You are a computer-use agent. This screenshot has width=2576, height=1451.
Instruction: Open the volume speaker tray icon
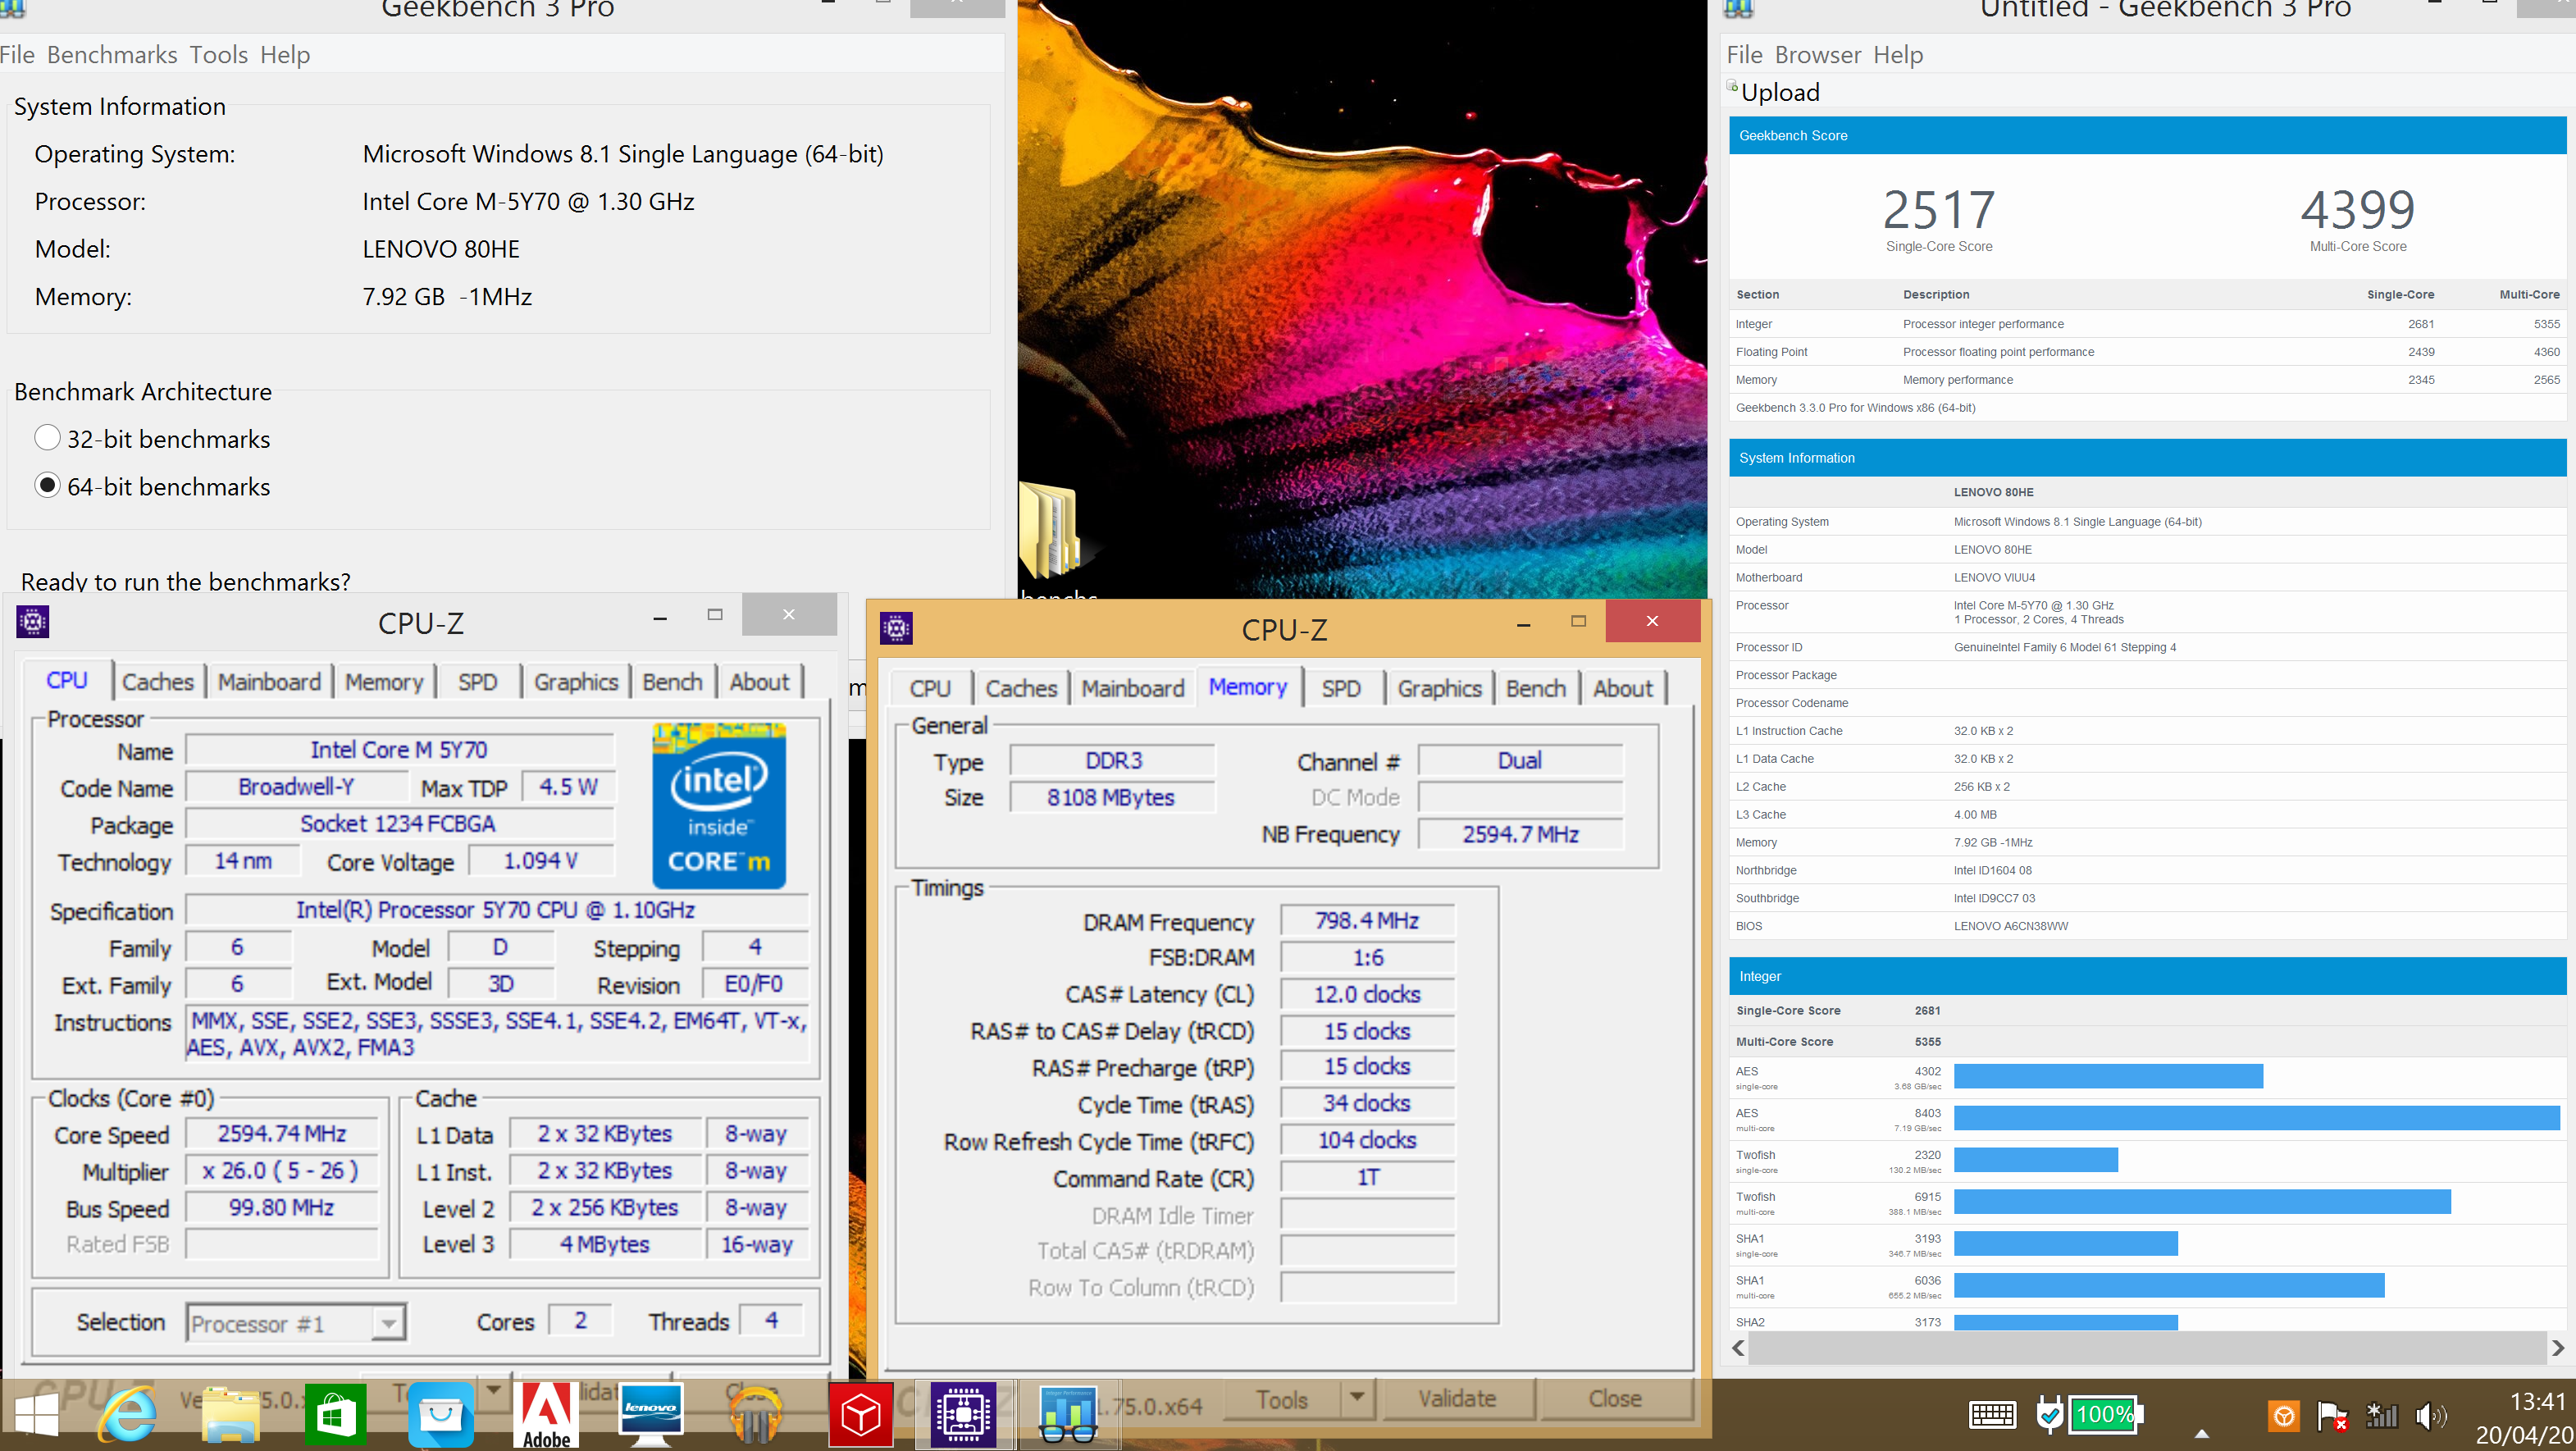[2430, 1415]
